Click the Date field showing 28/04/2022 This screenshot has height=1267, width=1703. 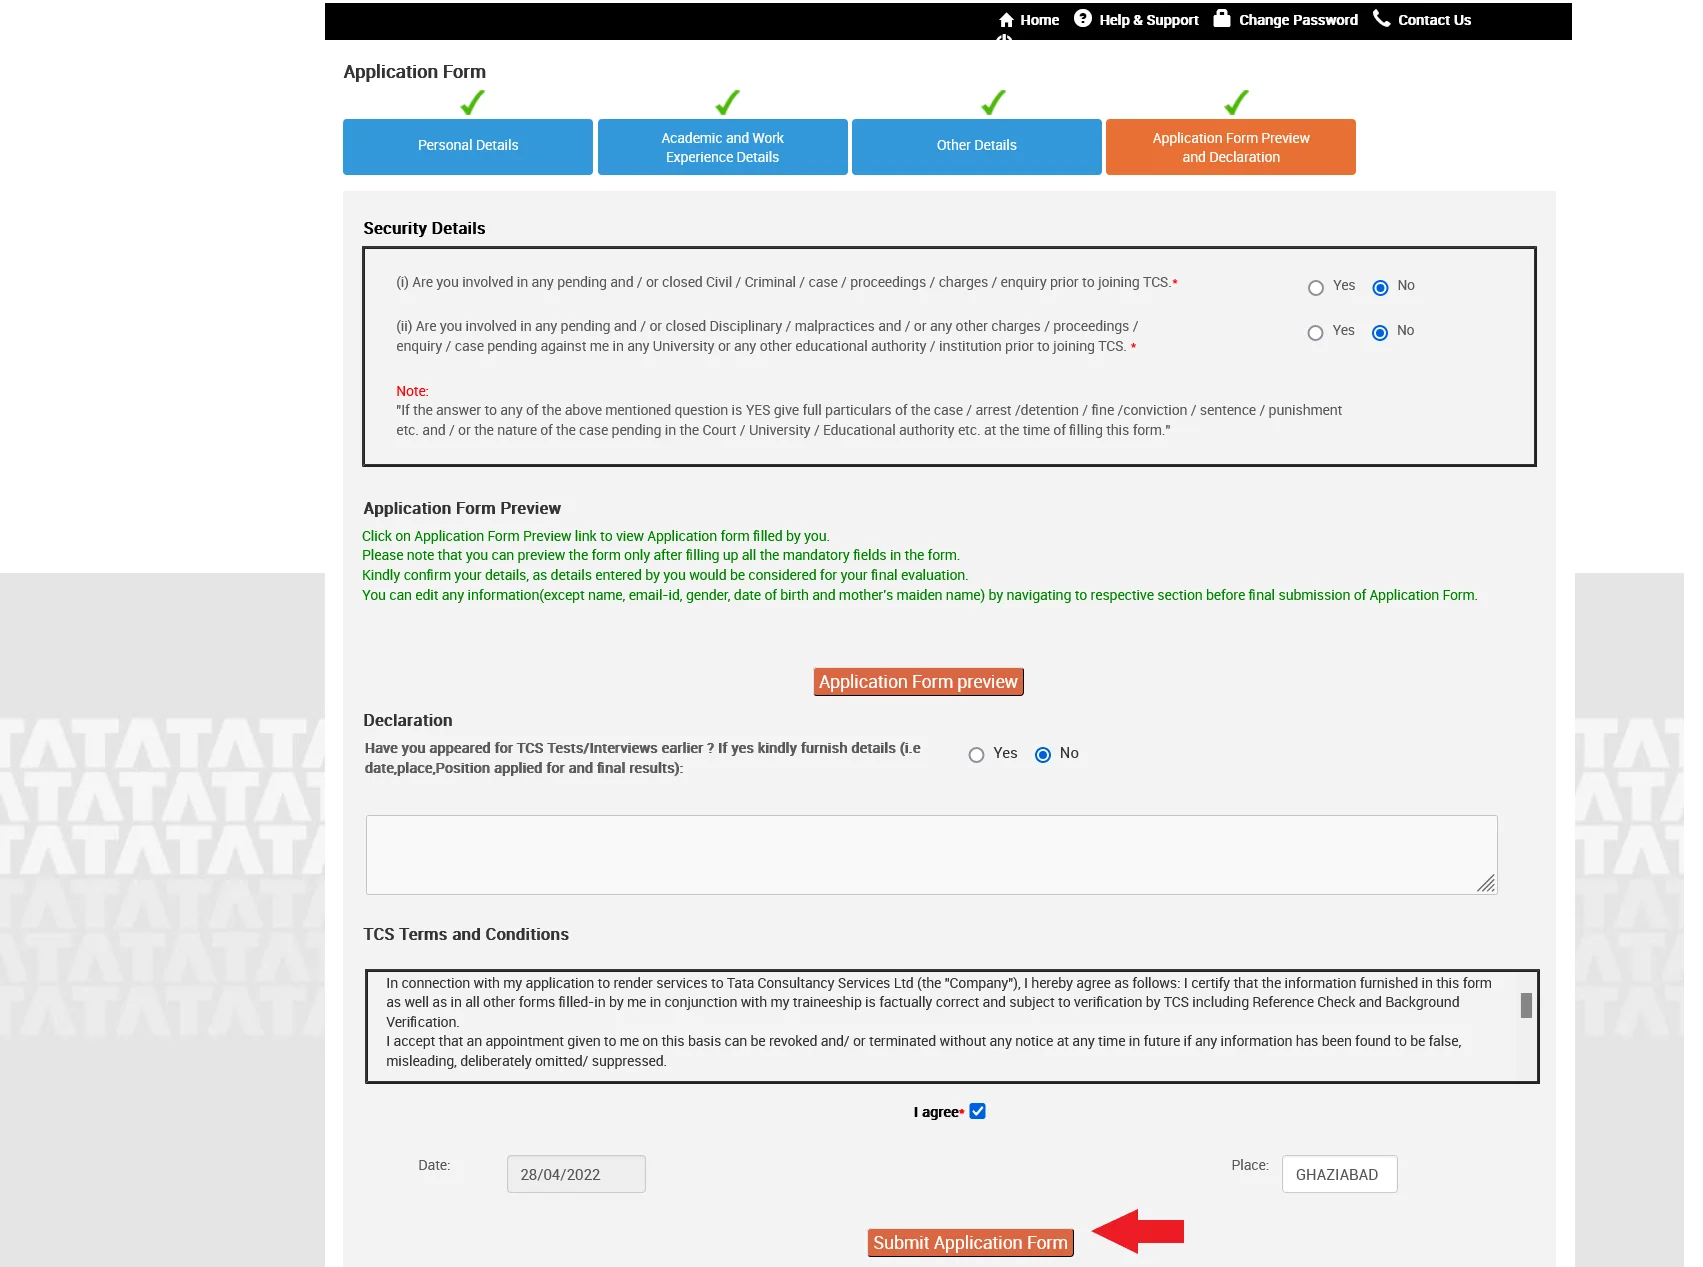click(576, 1174)
